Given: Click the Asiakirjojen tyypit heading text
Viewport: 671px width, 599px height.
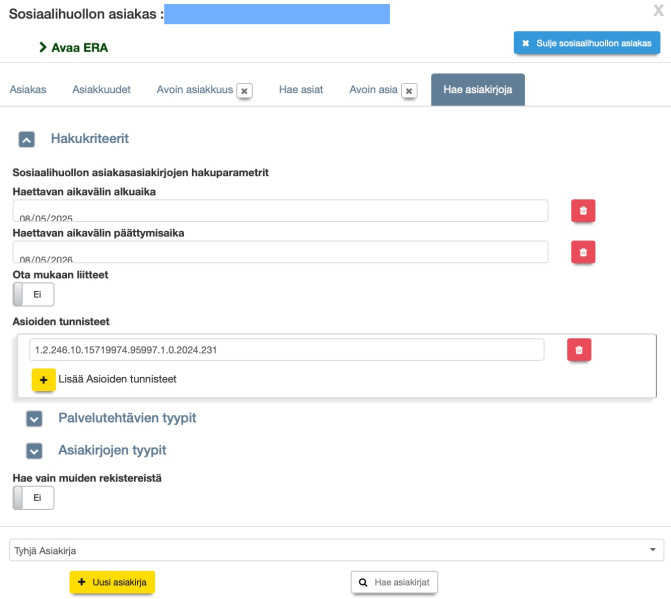Looking at the screenshot, I should tap(112, 450).
